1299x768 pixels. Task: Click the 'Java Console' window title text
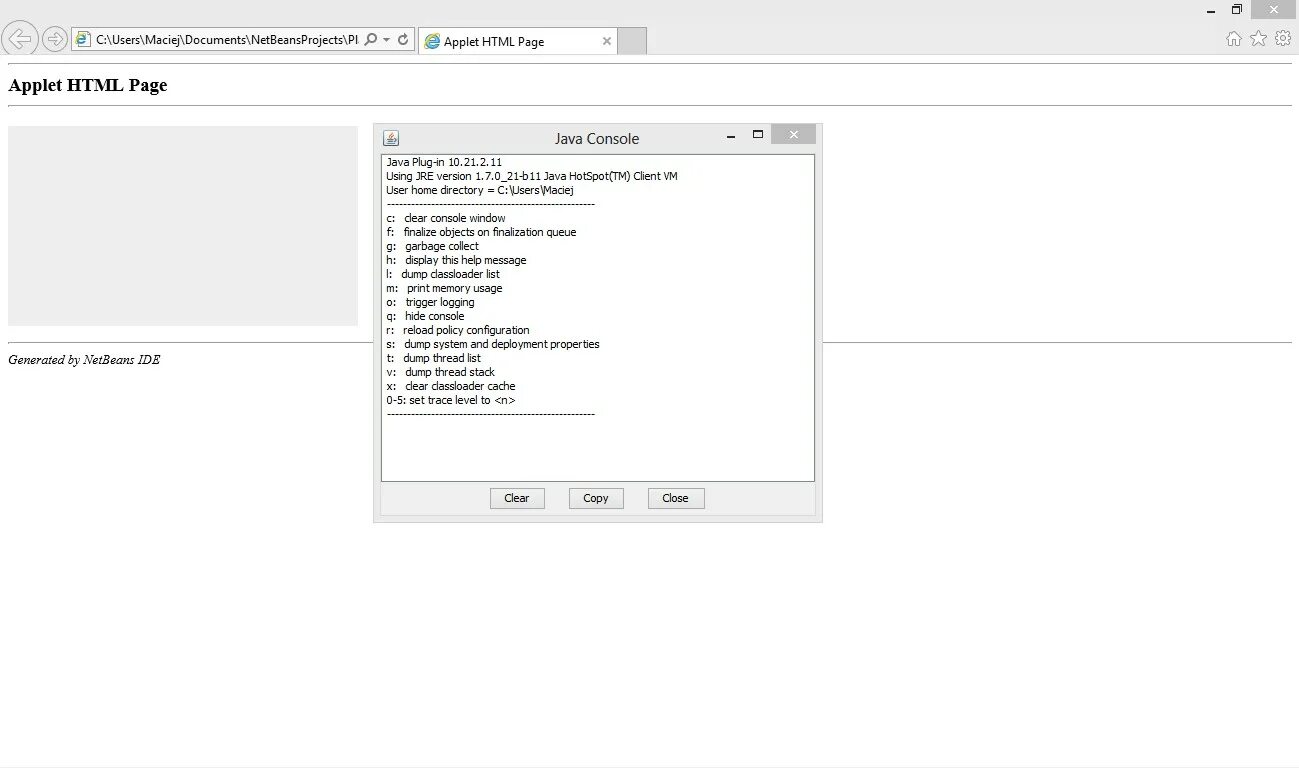[x=597, y=139]
